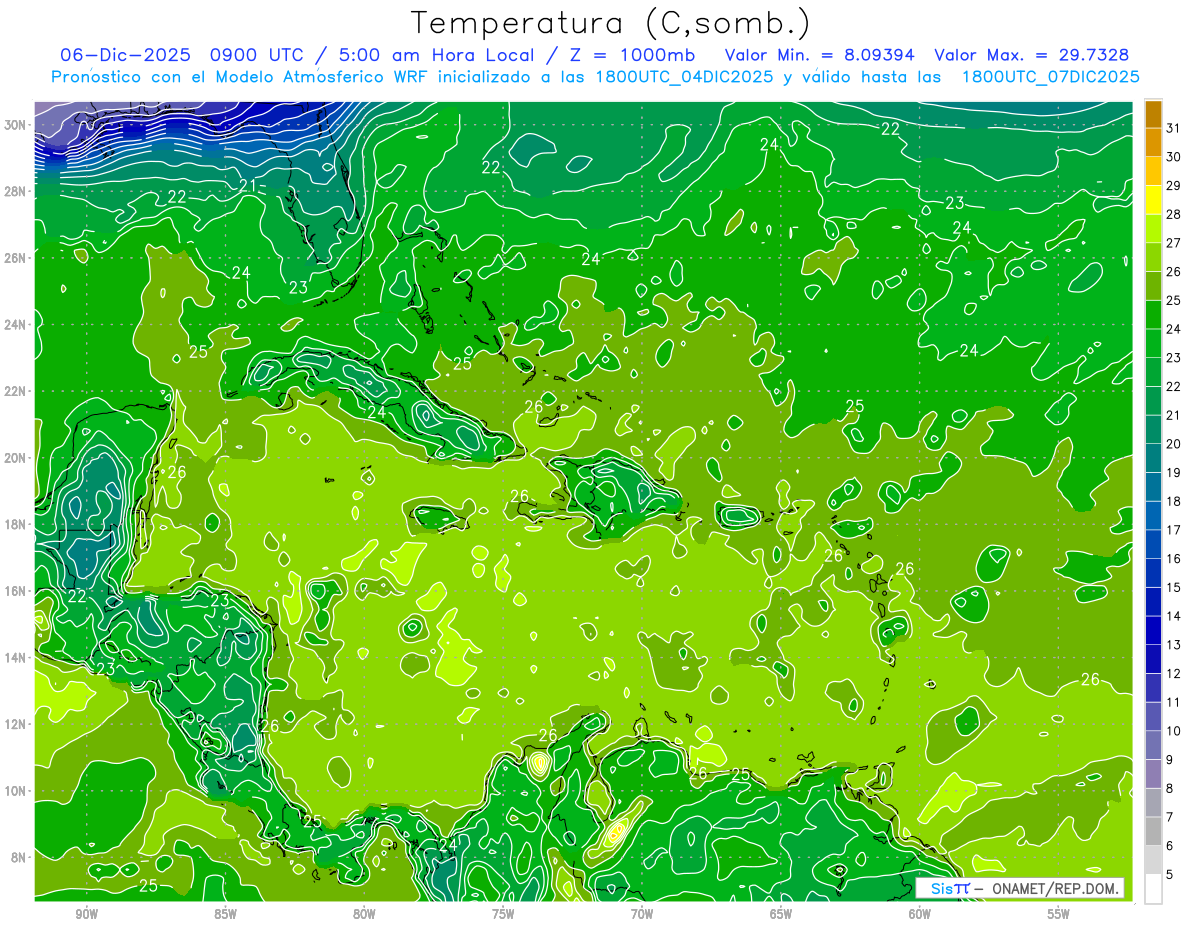Click the '55W' longitude axis label

(x=1058, y=914)
